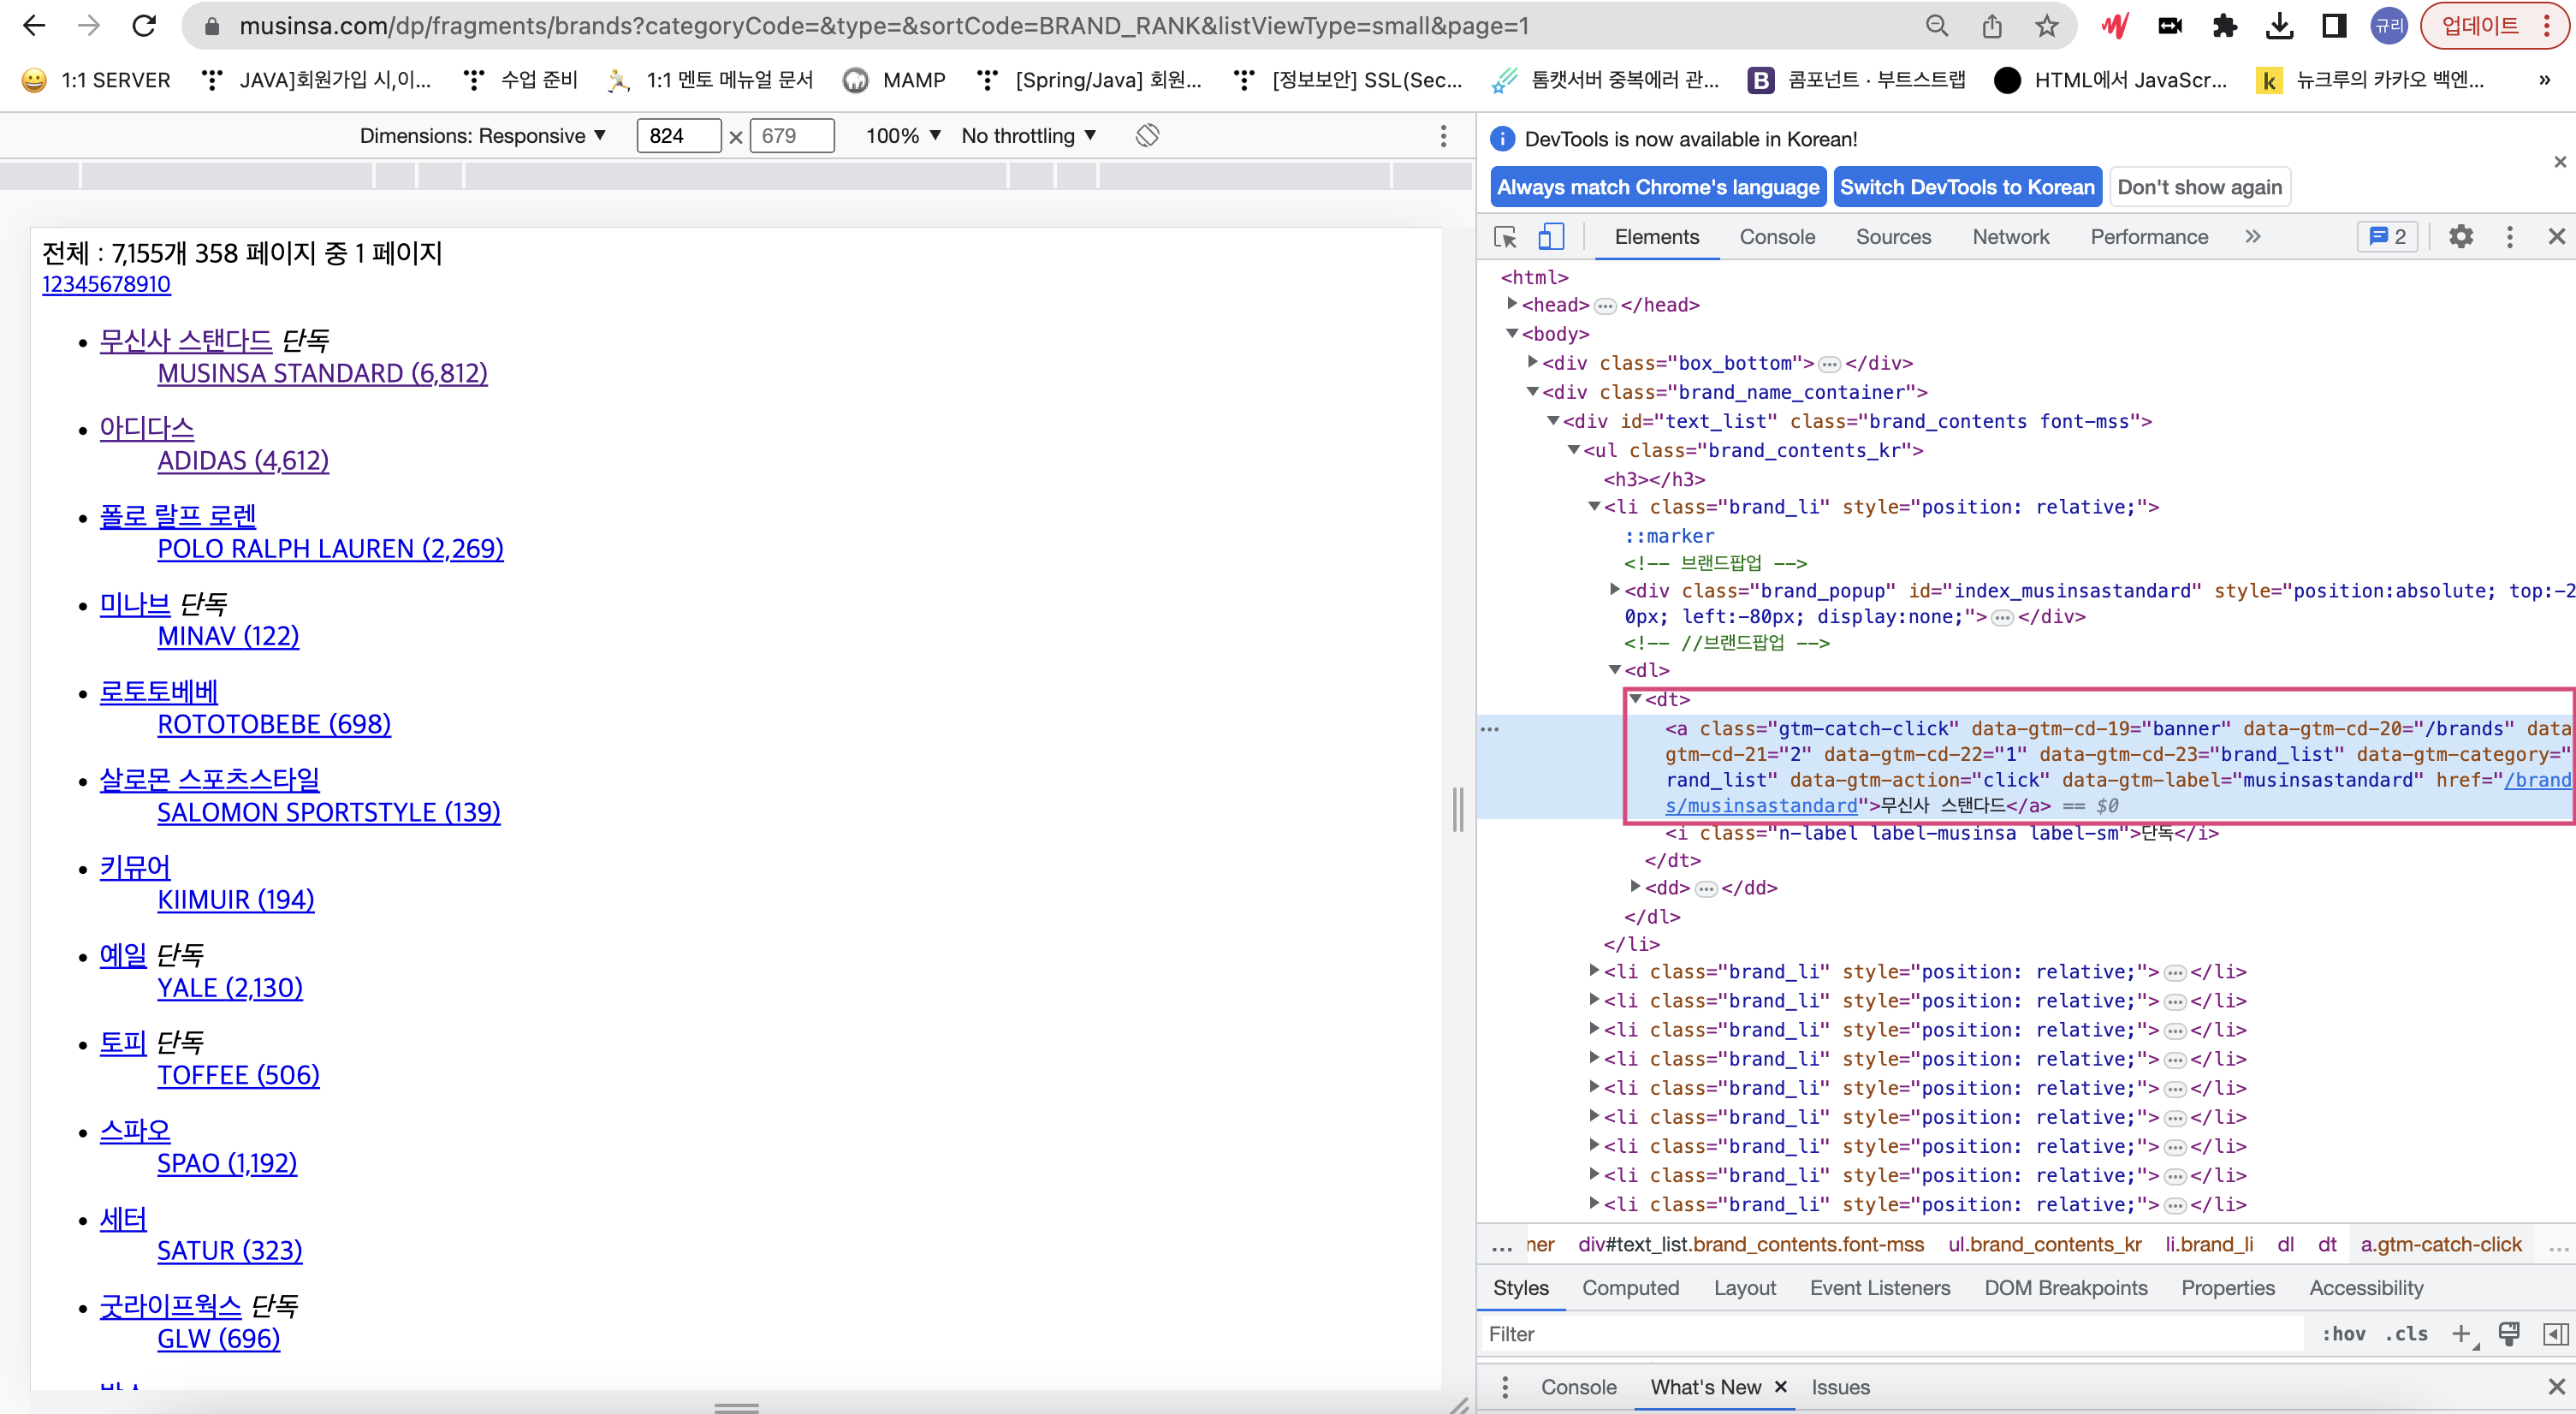
Task: Open DevTools settings gear
Action: pyautogui.click(x=2461, y=237)
